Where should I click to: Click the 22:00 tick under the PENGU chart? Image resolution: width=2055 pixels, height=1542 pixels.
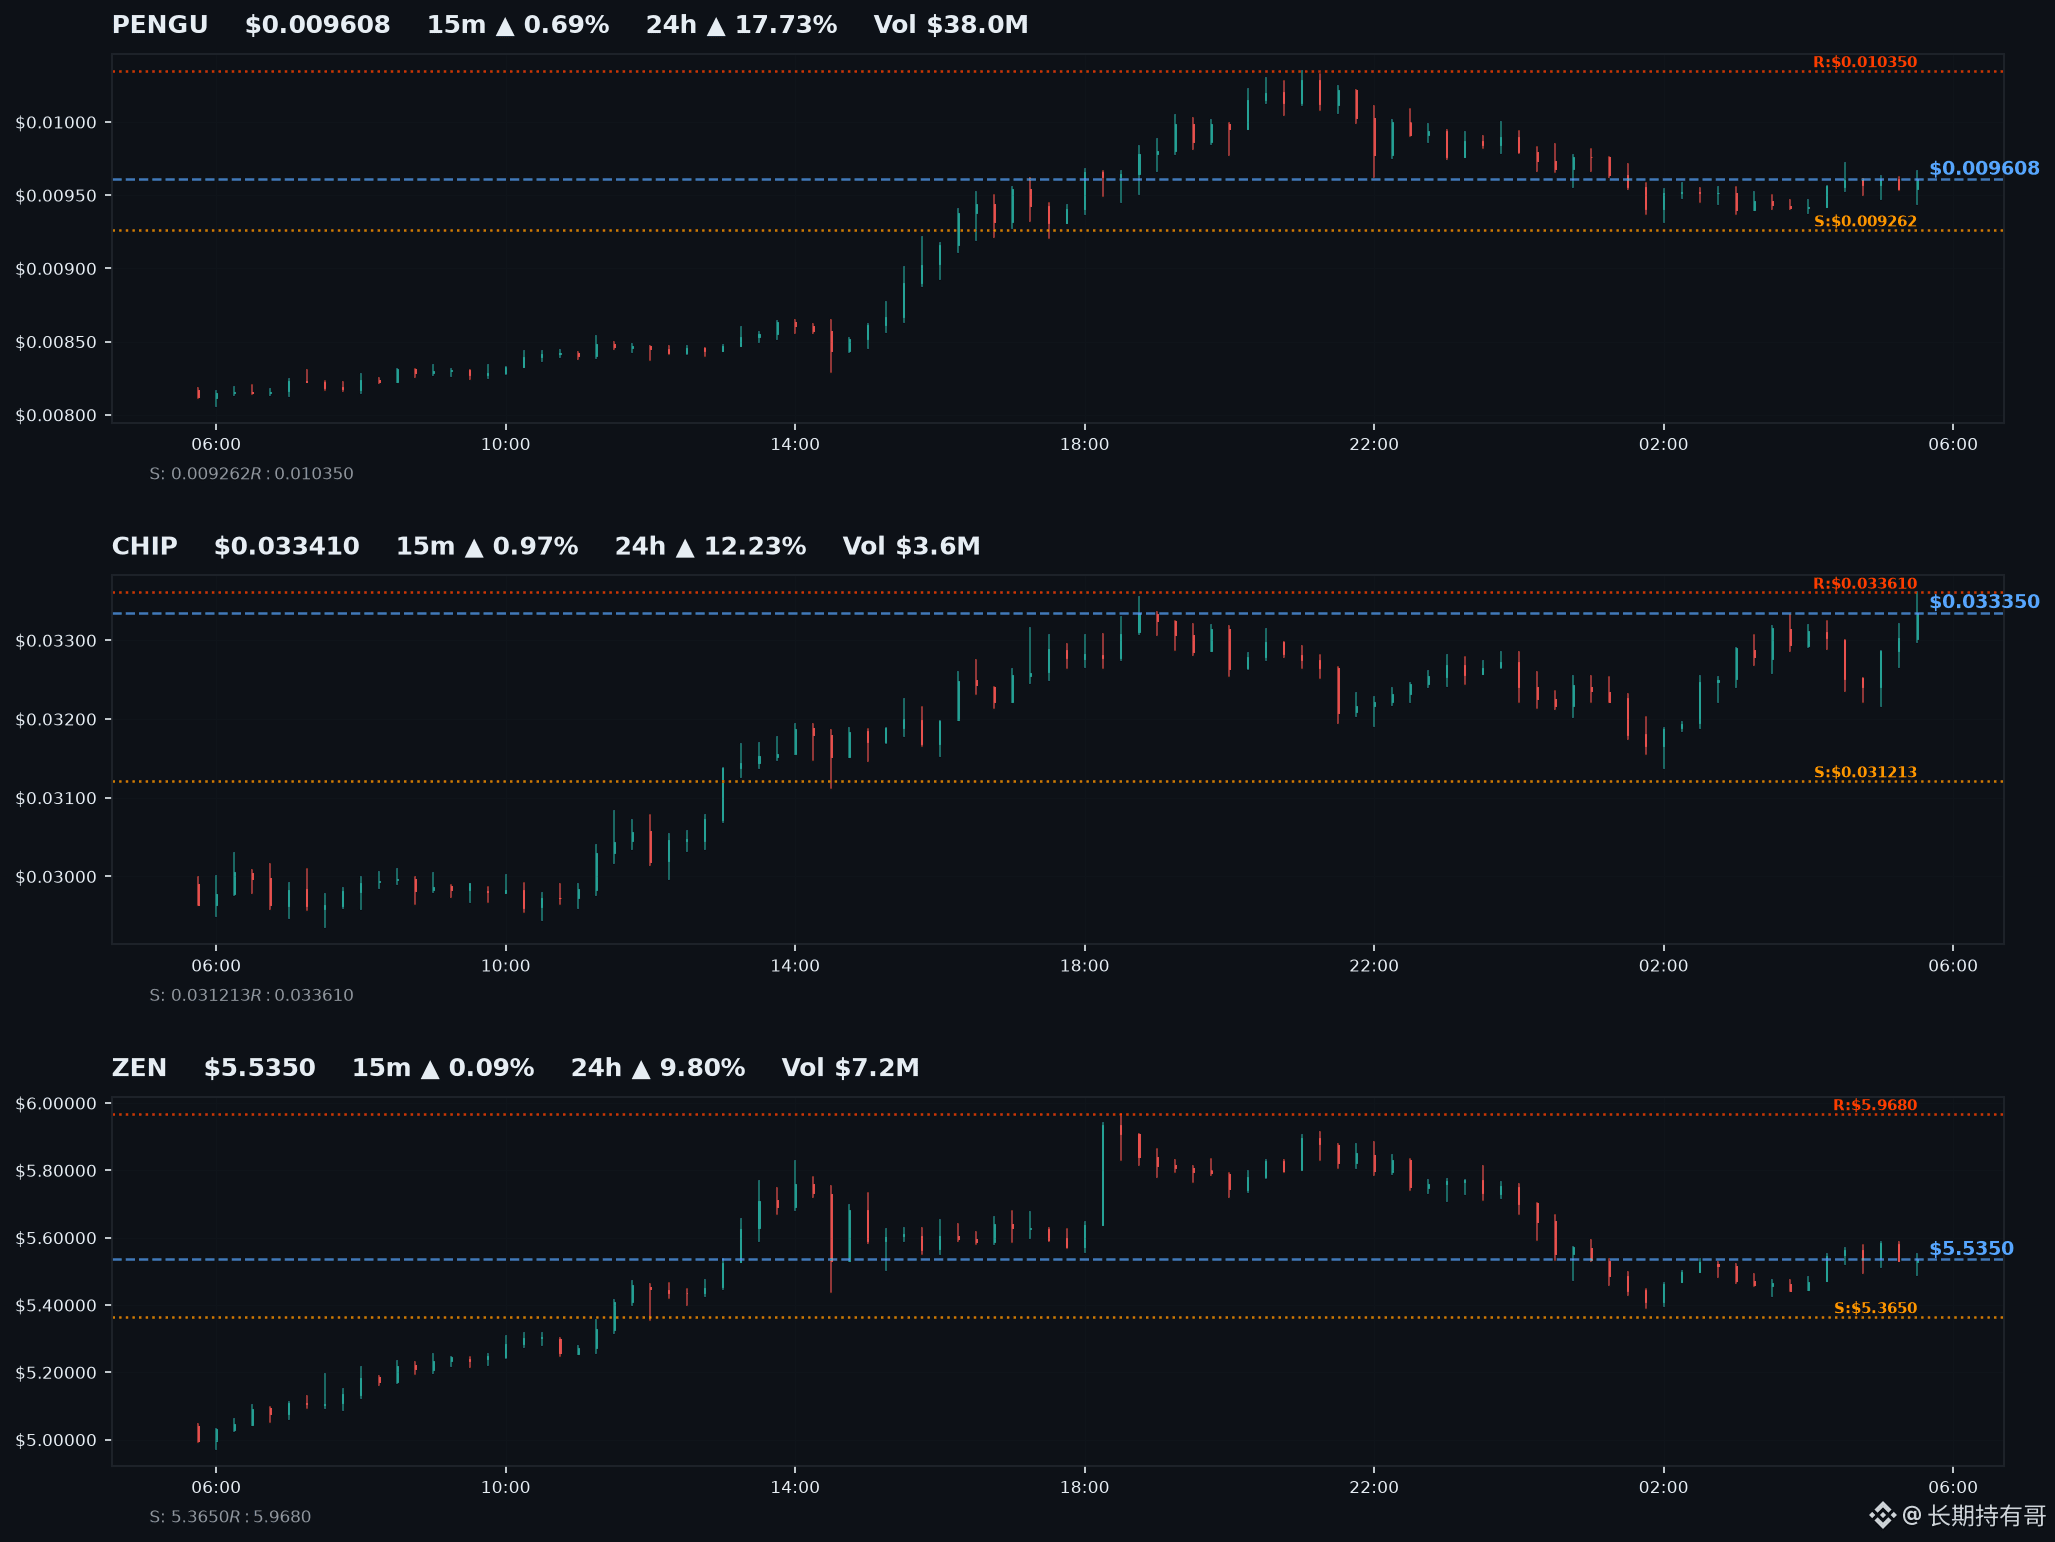(x=1374, y=445)
